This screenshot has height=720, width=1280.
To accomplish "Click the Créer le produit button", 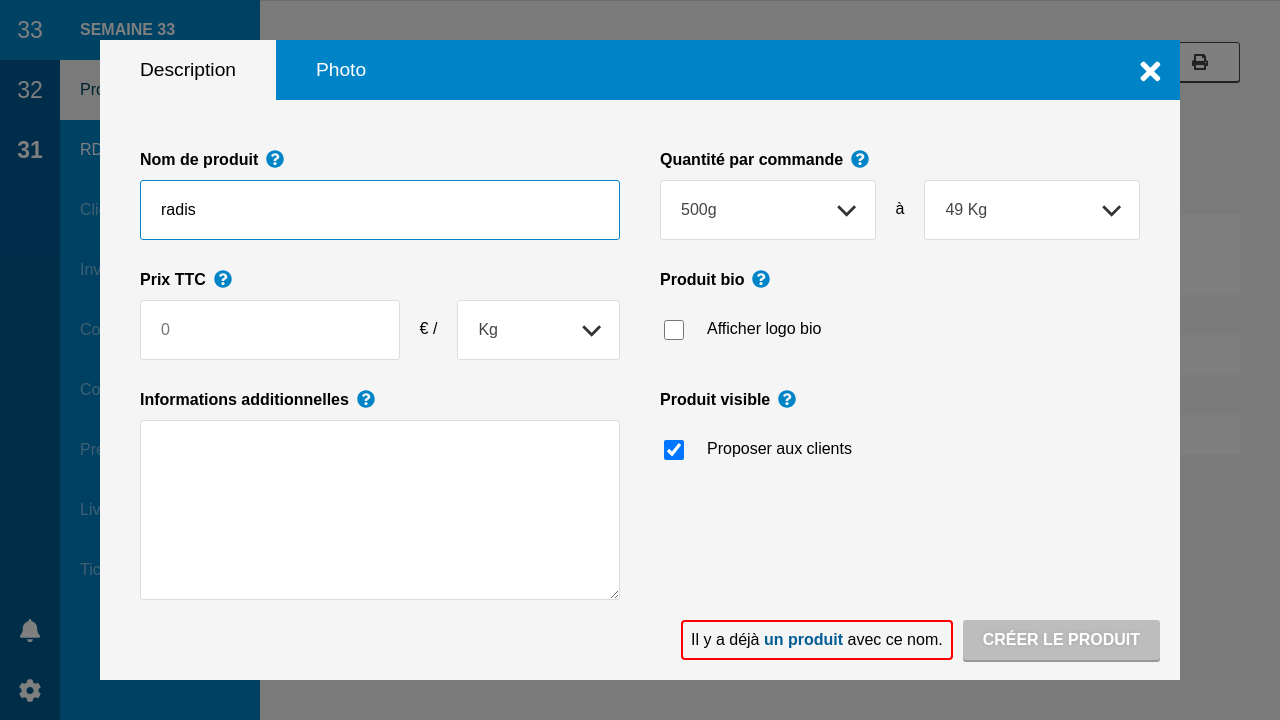I will pos(1061,640).
